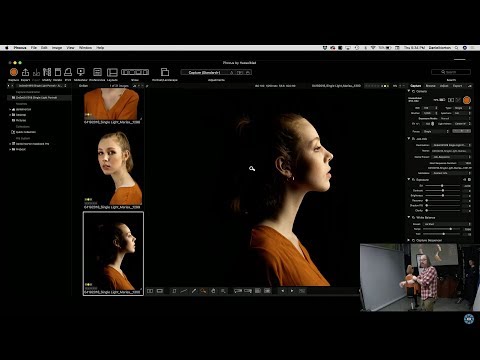The height and width of the screenshot is (360, 480).
Task: Select the front-facing portrait thumbnail
Action: point(113,168)
